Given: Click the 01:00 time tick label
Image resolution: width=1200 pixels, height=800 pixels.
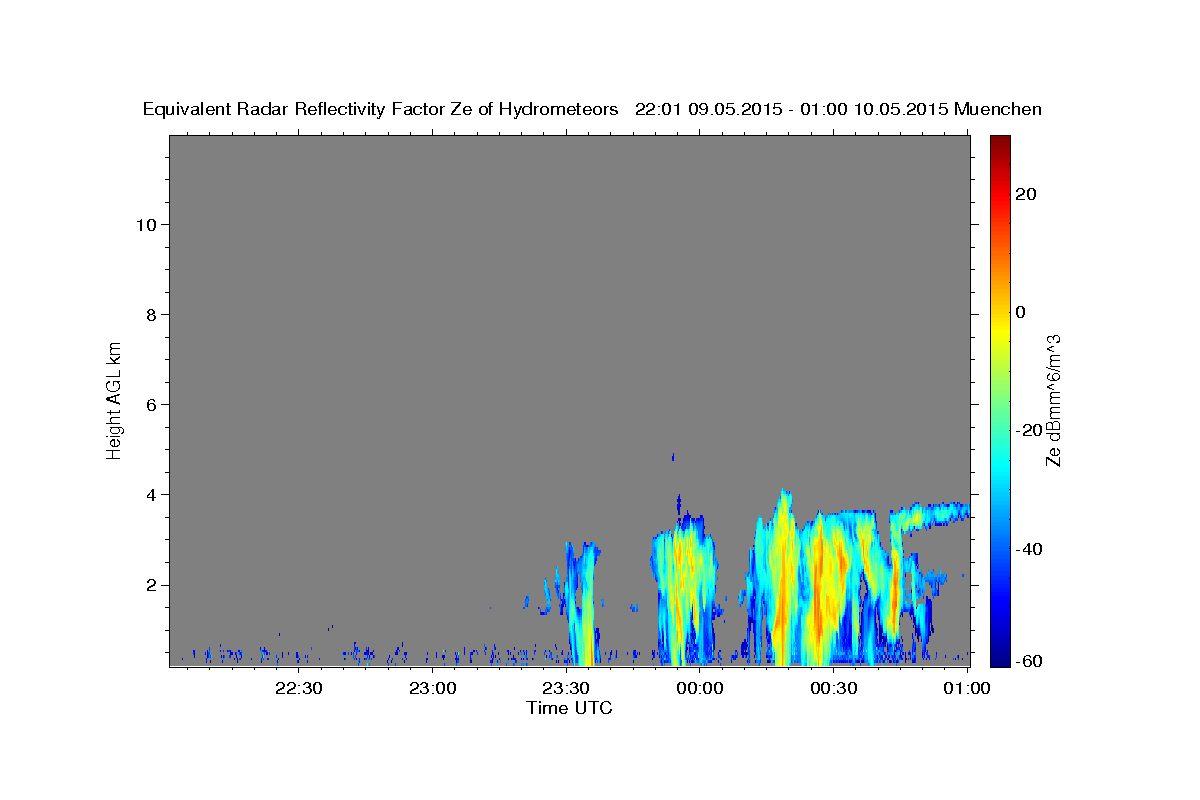Looking at the screenshot, I should coord(967,689).
